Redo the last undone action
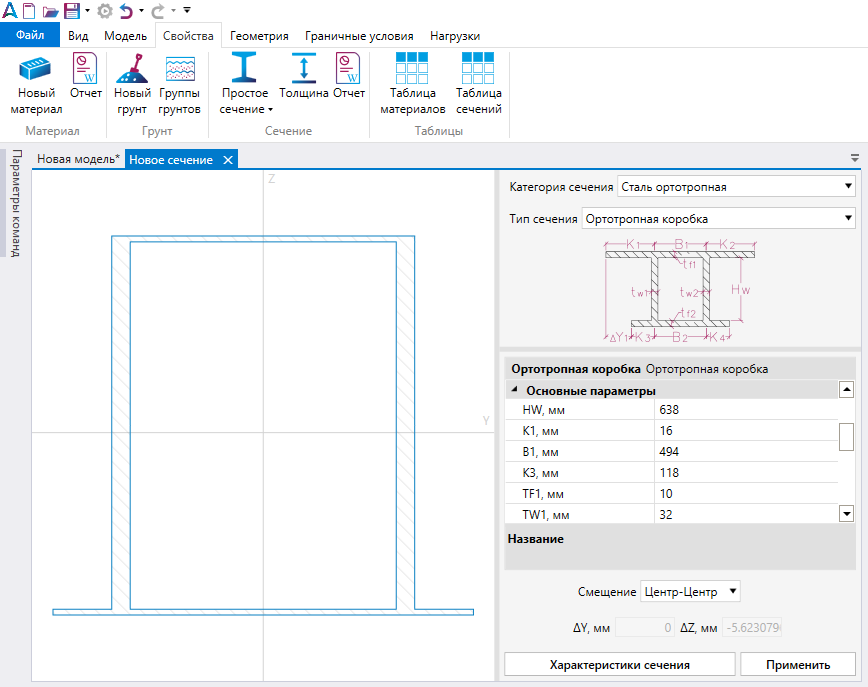Screen dimensions: 868x687 coord(158,11)
